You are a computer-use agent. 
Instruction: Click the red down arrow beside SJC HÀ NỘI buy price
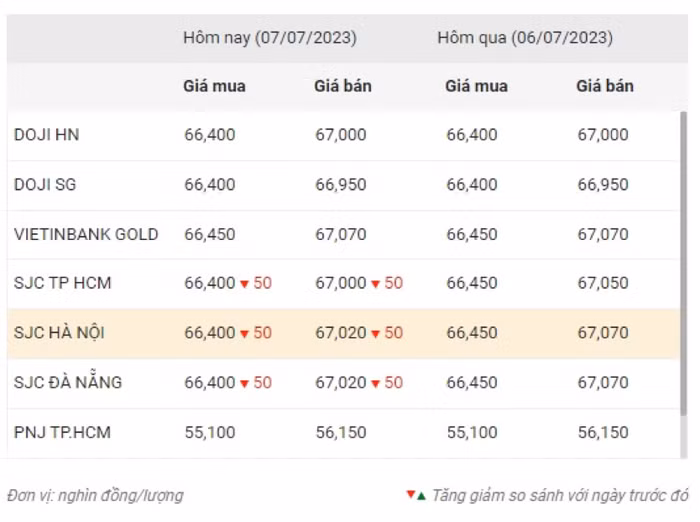pyautogui.click(x=244, y=334)
